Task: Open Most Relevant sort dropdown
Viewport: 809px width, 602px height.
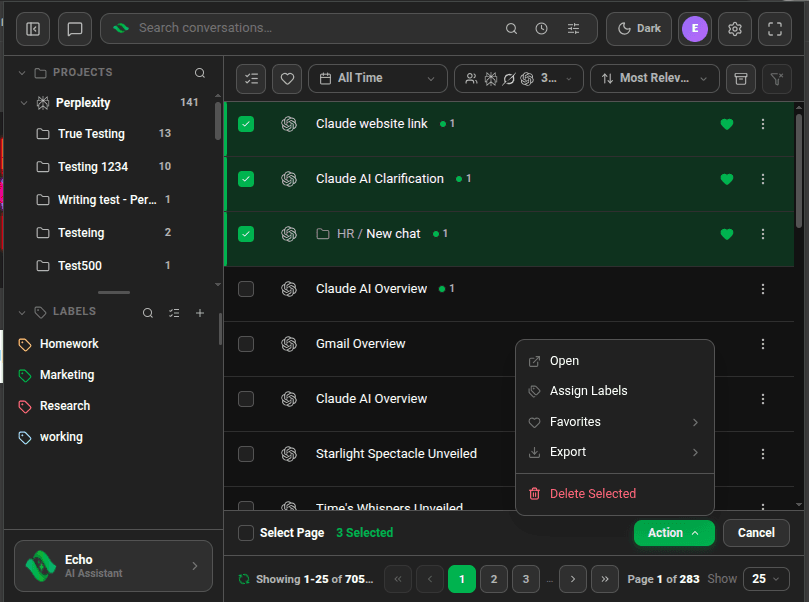Action: [x=654, y=79]
